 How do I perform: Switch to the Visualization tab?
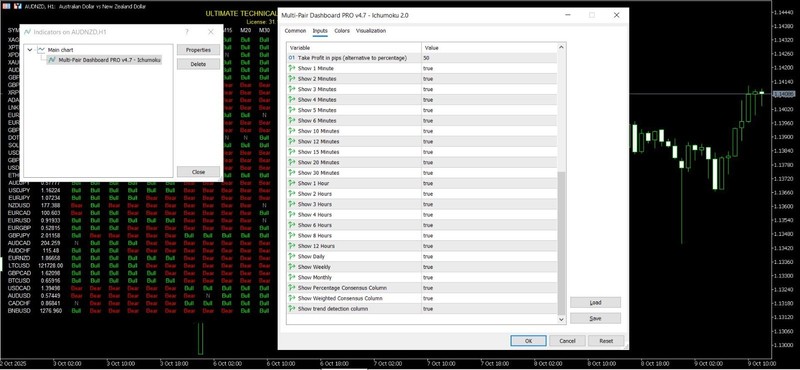(371, 31)
